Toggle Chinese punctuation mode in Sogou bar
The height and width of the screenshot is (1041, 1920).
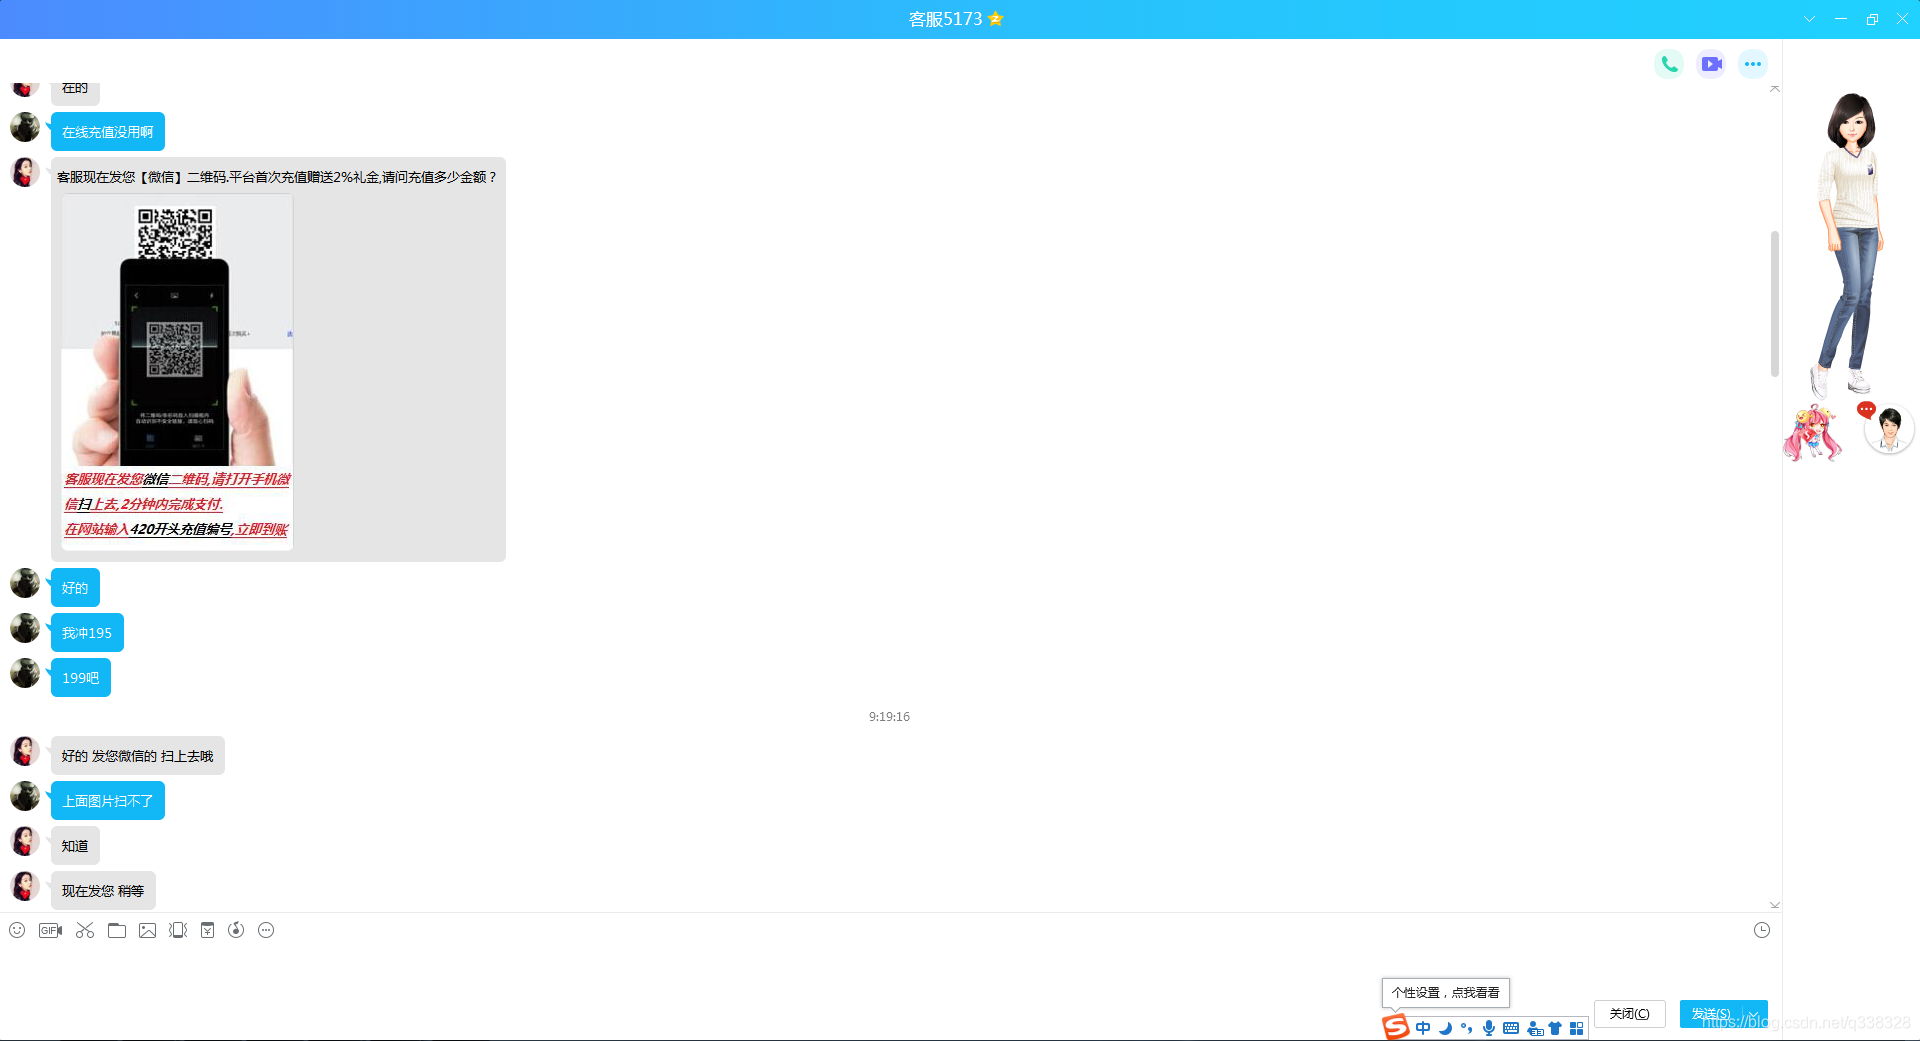(x=1467, y=1028)
